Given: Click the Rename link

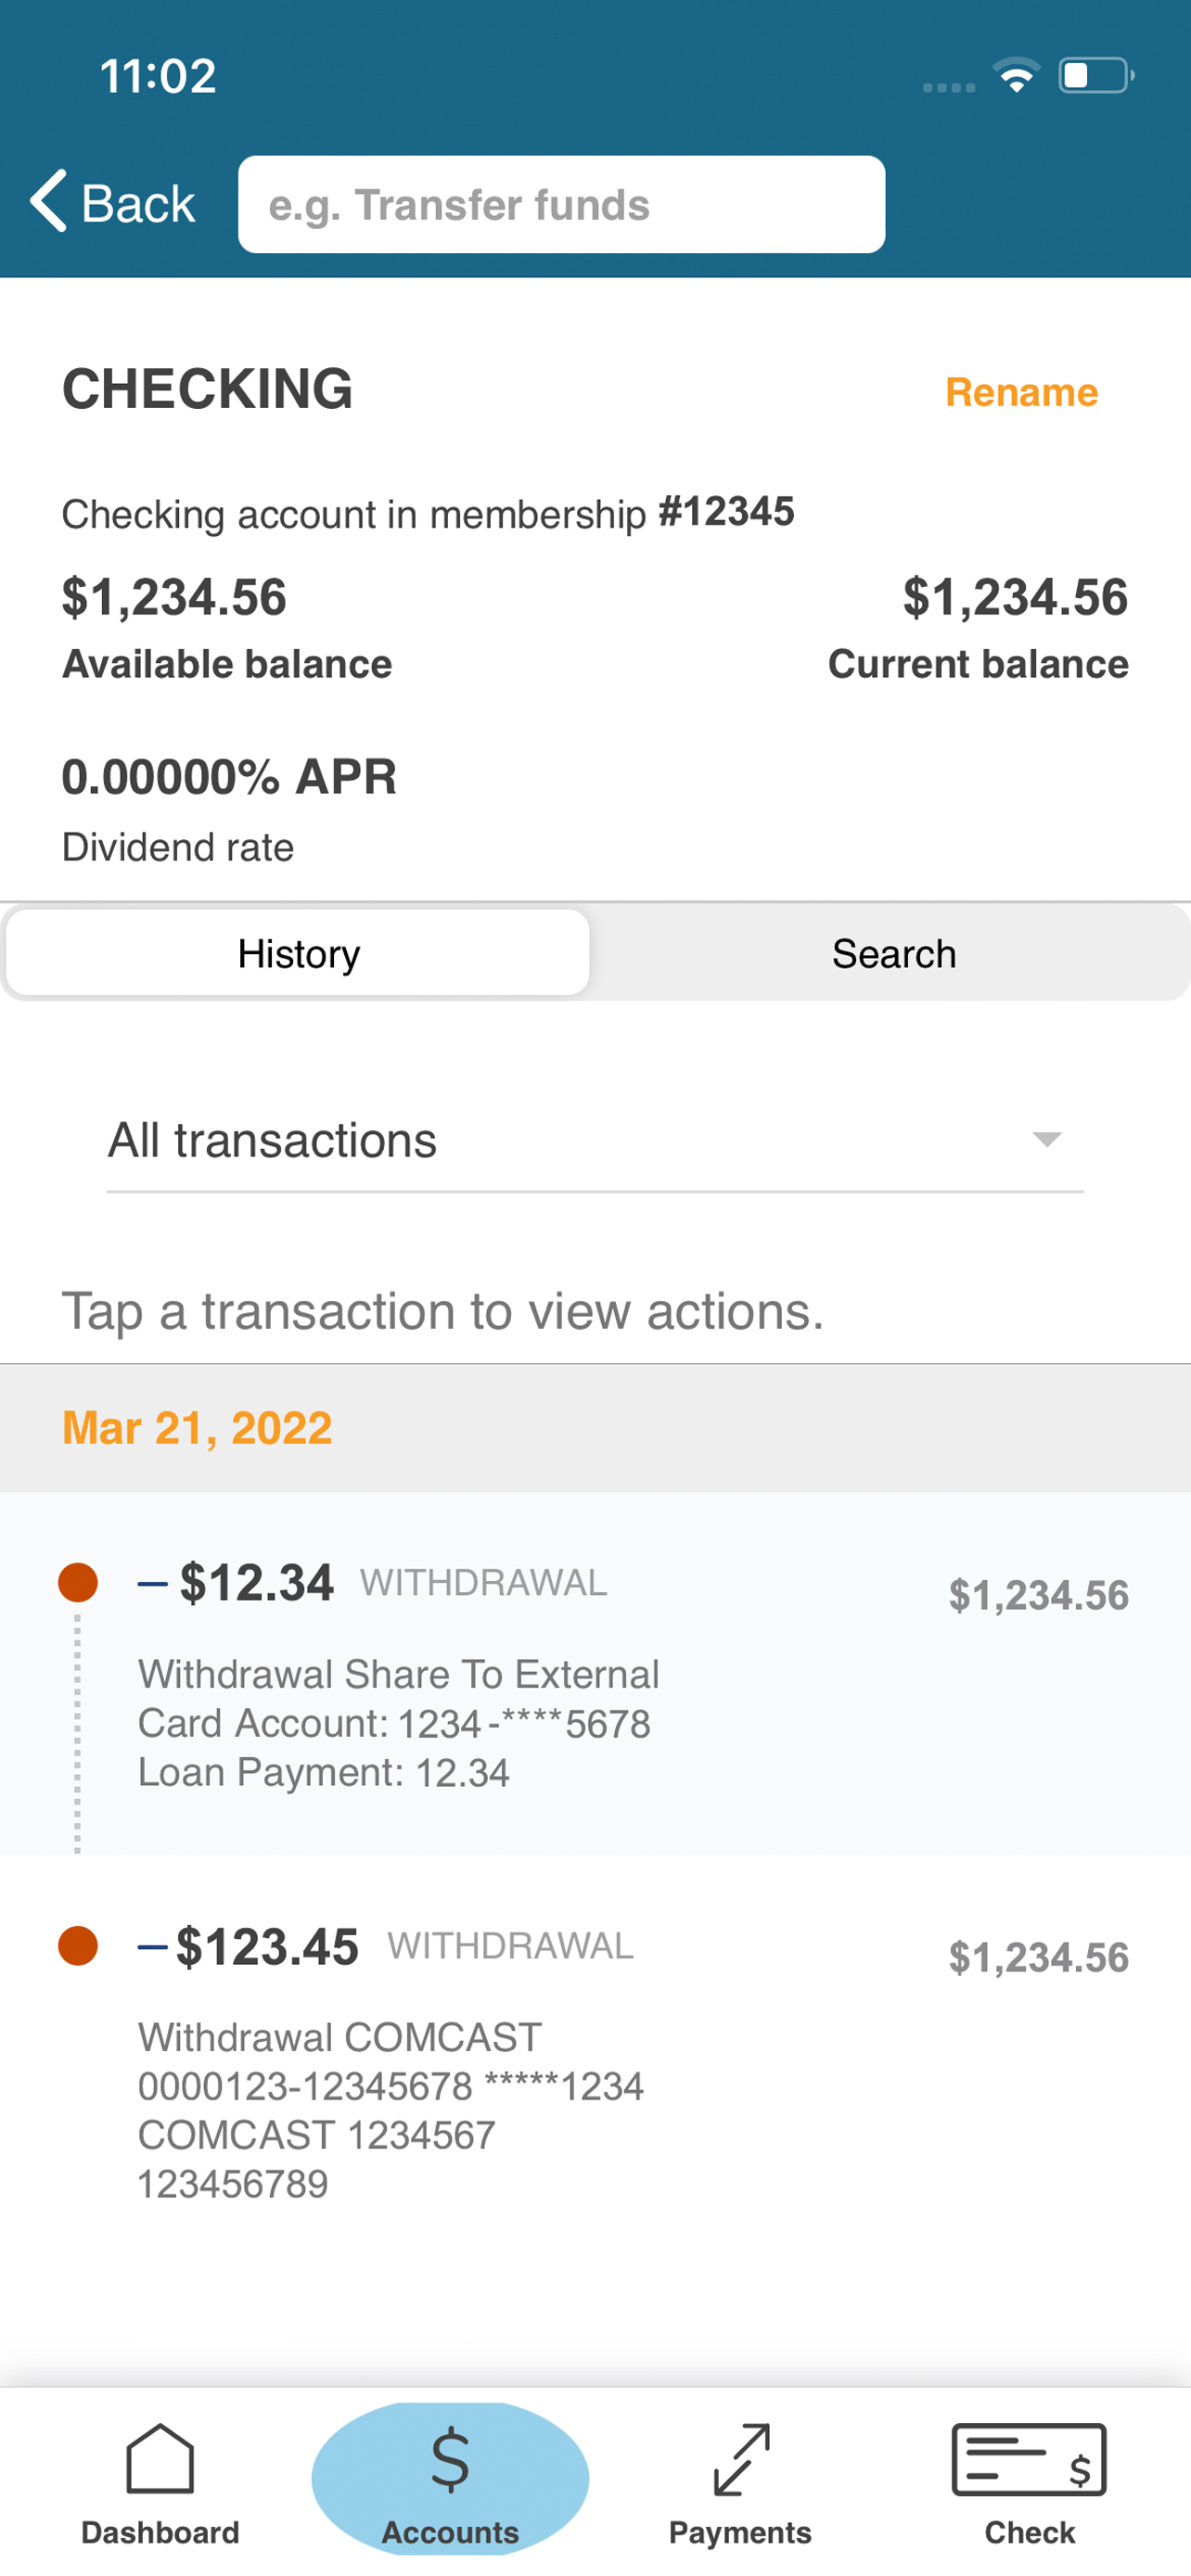Looking at the screenshot, I should [1021, 392].
